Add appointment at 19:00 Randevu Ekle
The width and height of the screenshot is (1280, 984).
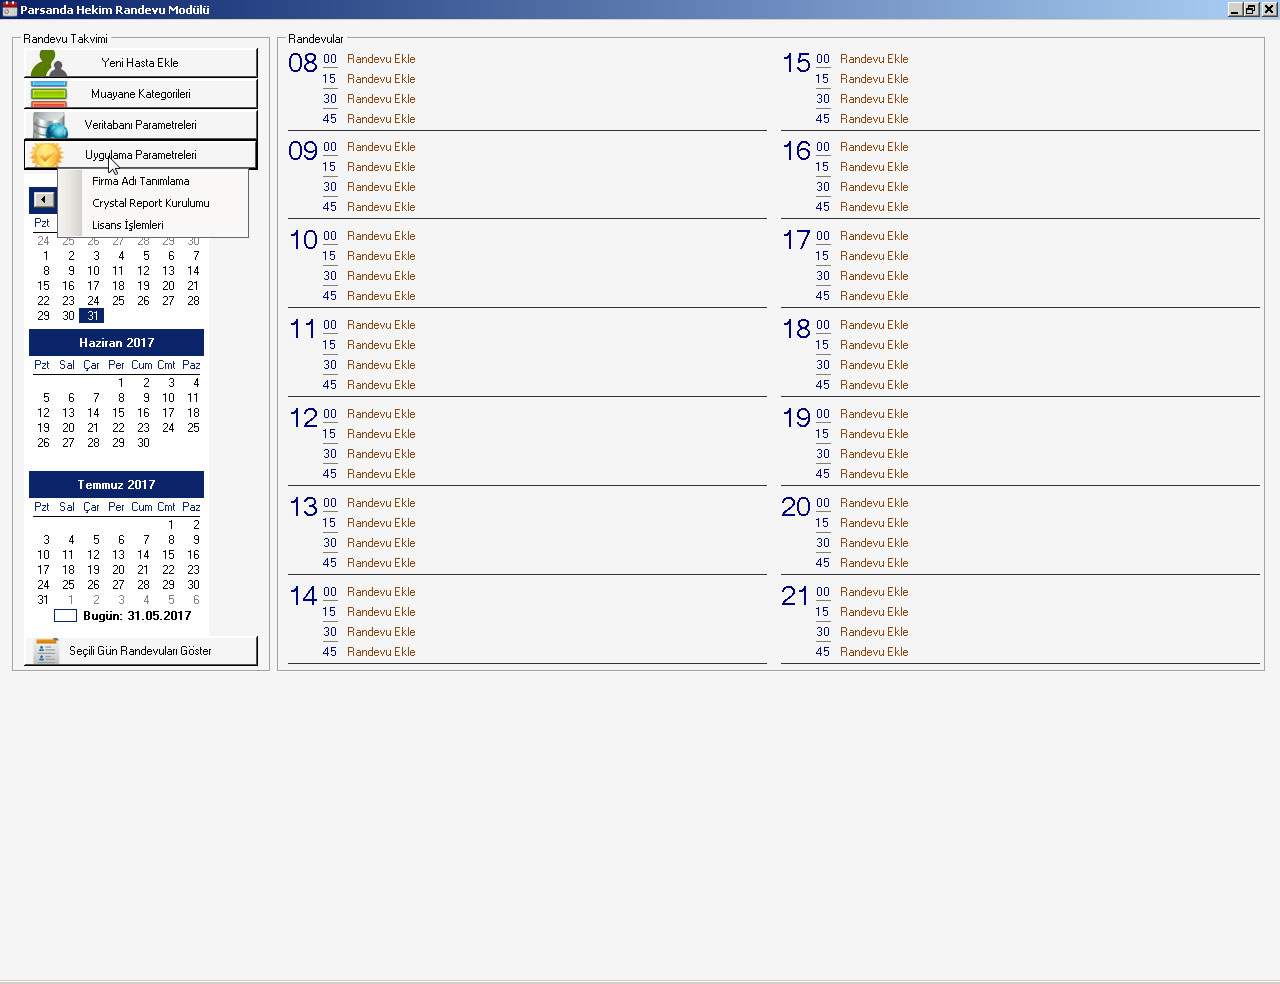point(874,414)
